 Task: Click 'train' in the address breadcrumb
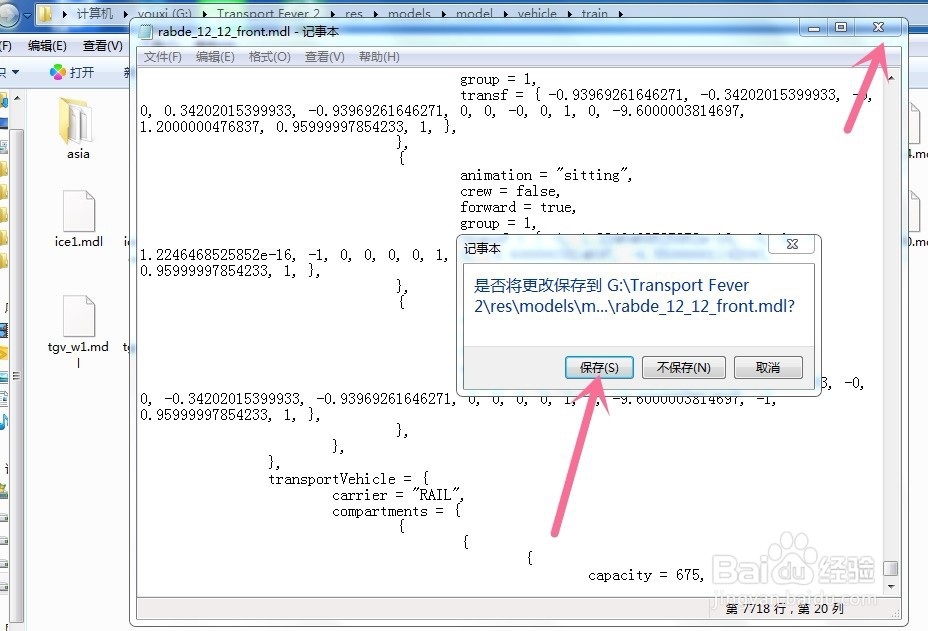594,13
